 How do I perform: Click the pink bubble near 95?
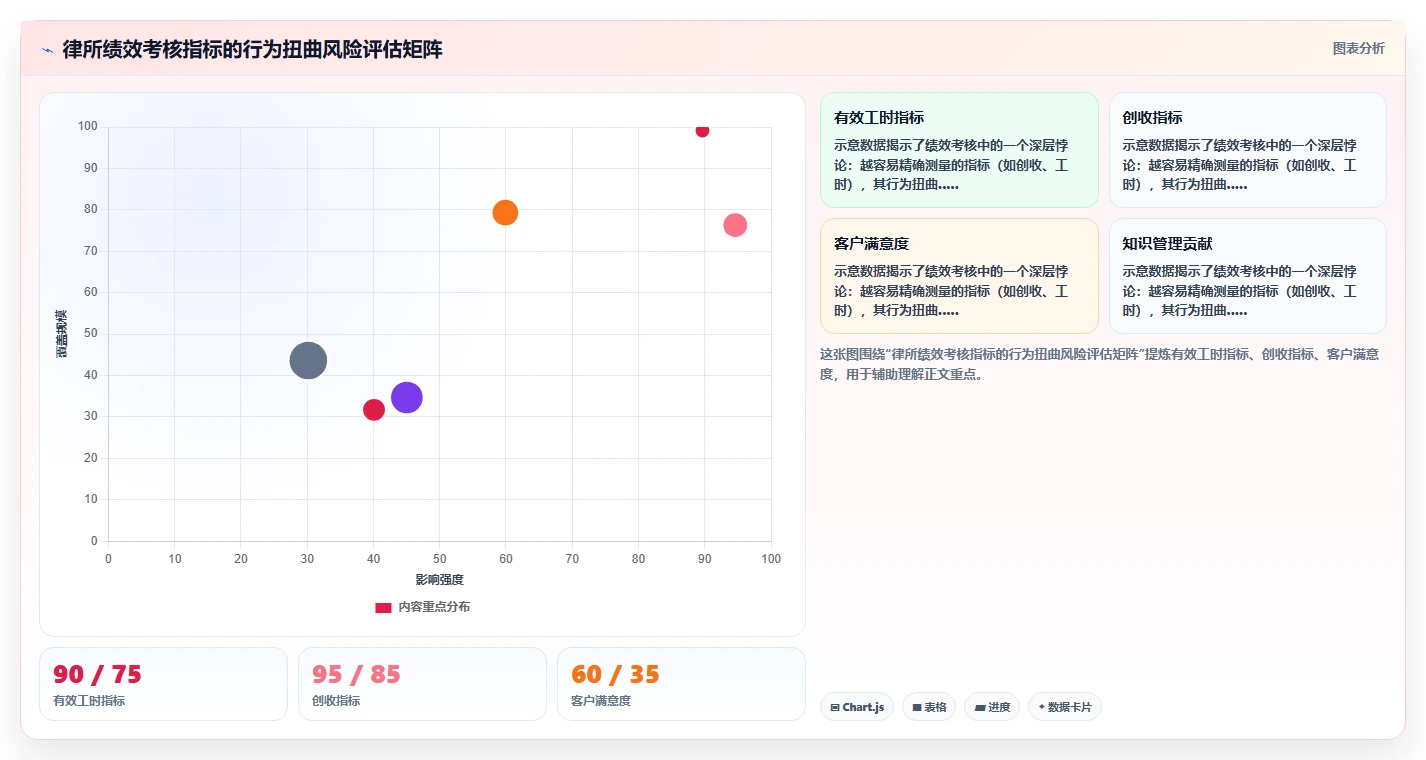pyautogui.click(x=735, y=225)
